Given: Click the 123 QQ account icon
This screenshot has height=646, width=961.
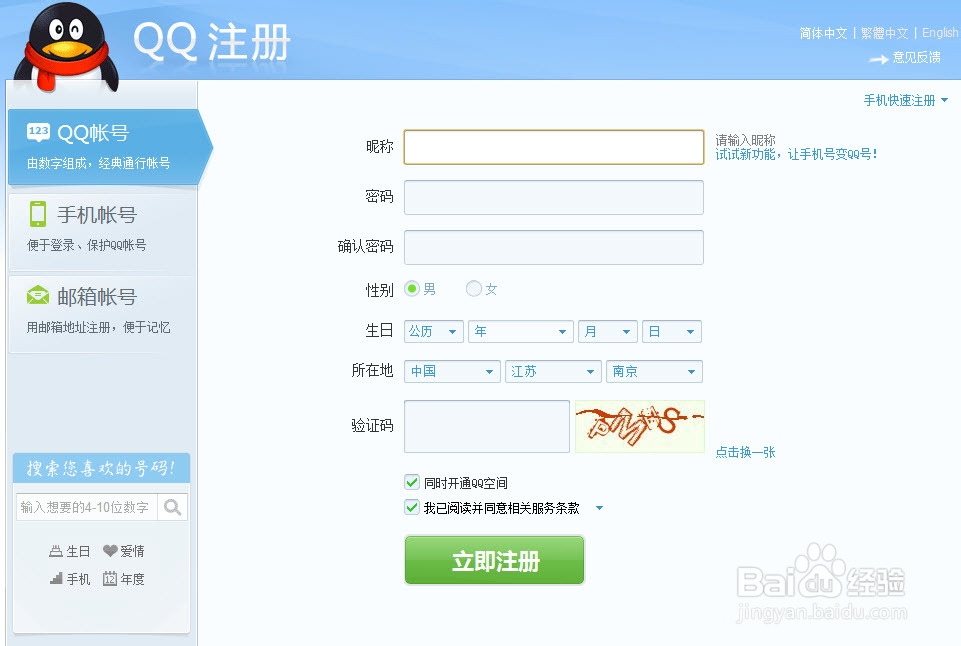Looking at the screenshot, I should (x=38, y=132).
